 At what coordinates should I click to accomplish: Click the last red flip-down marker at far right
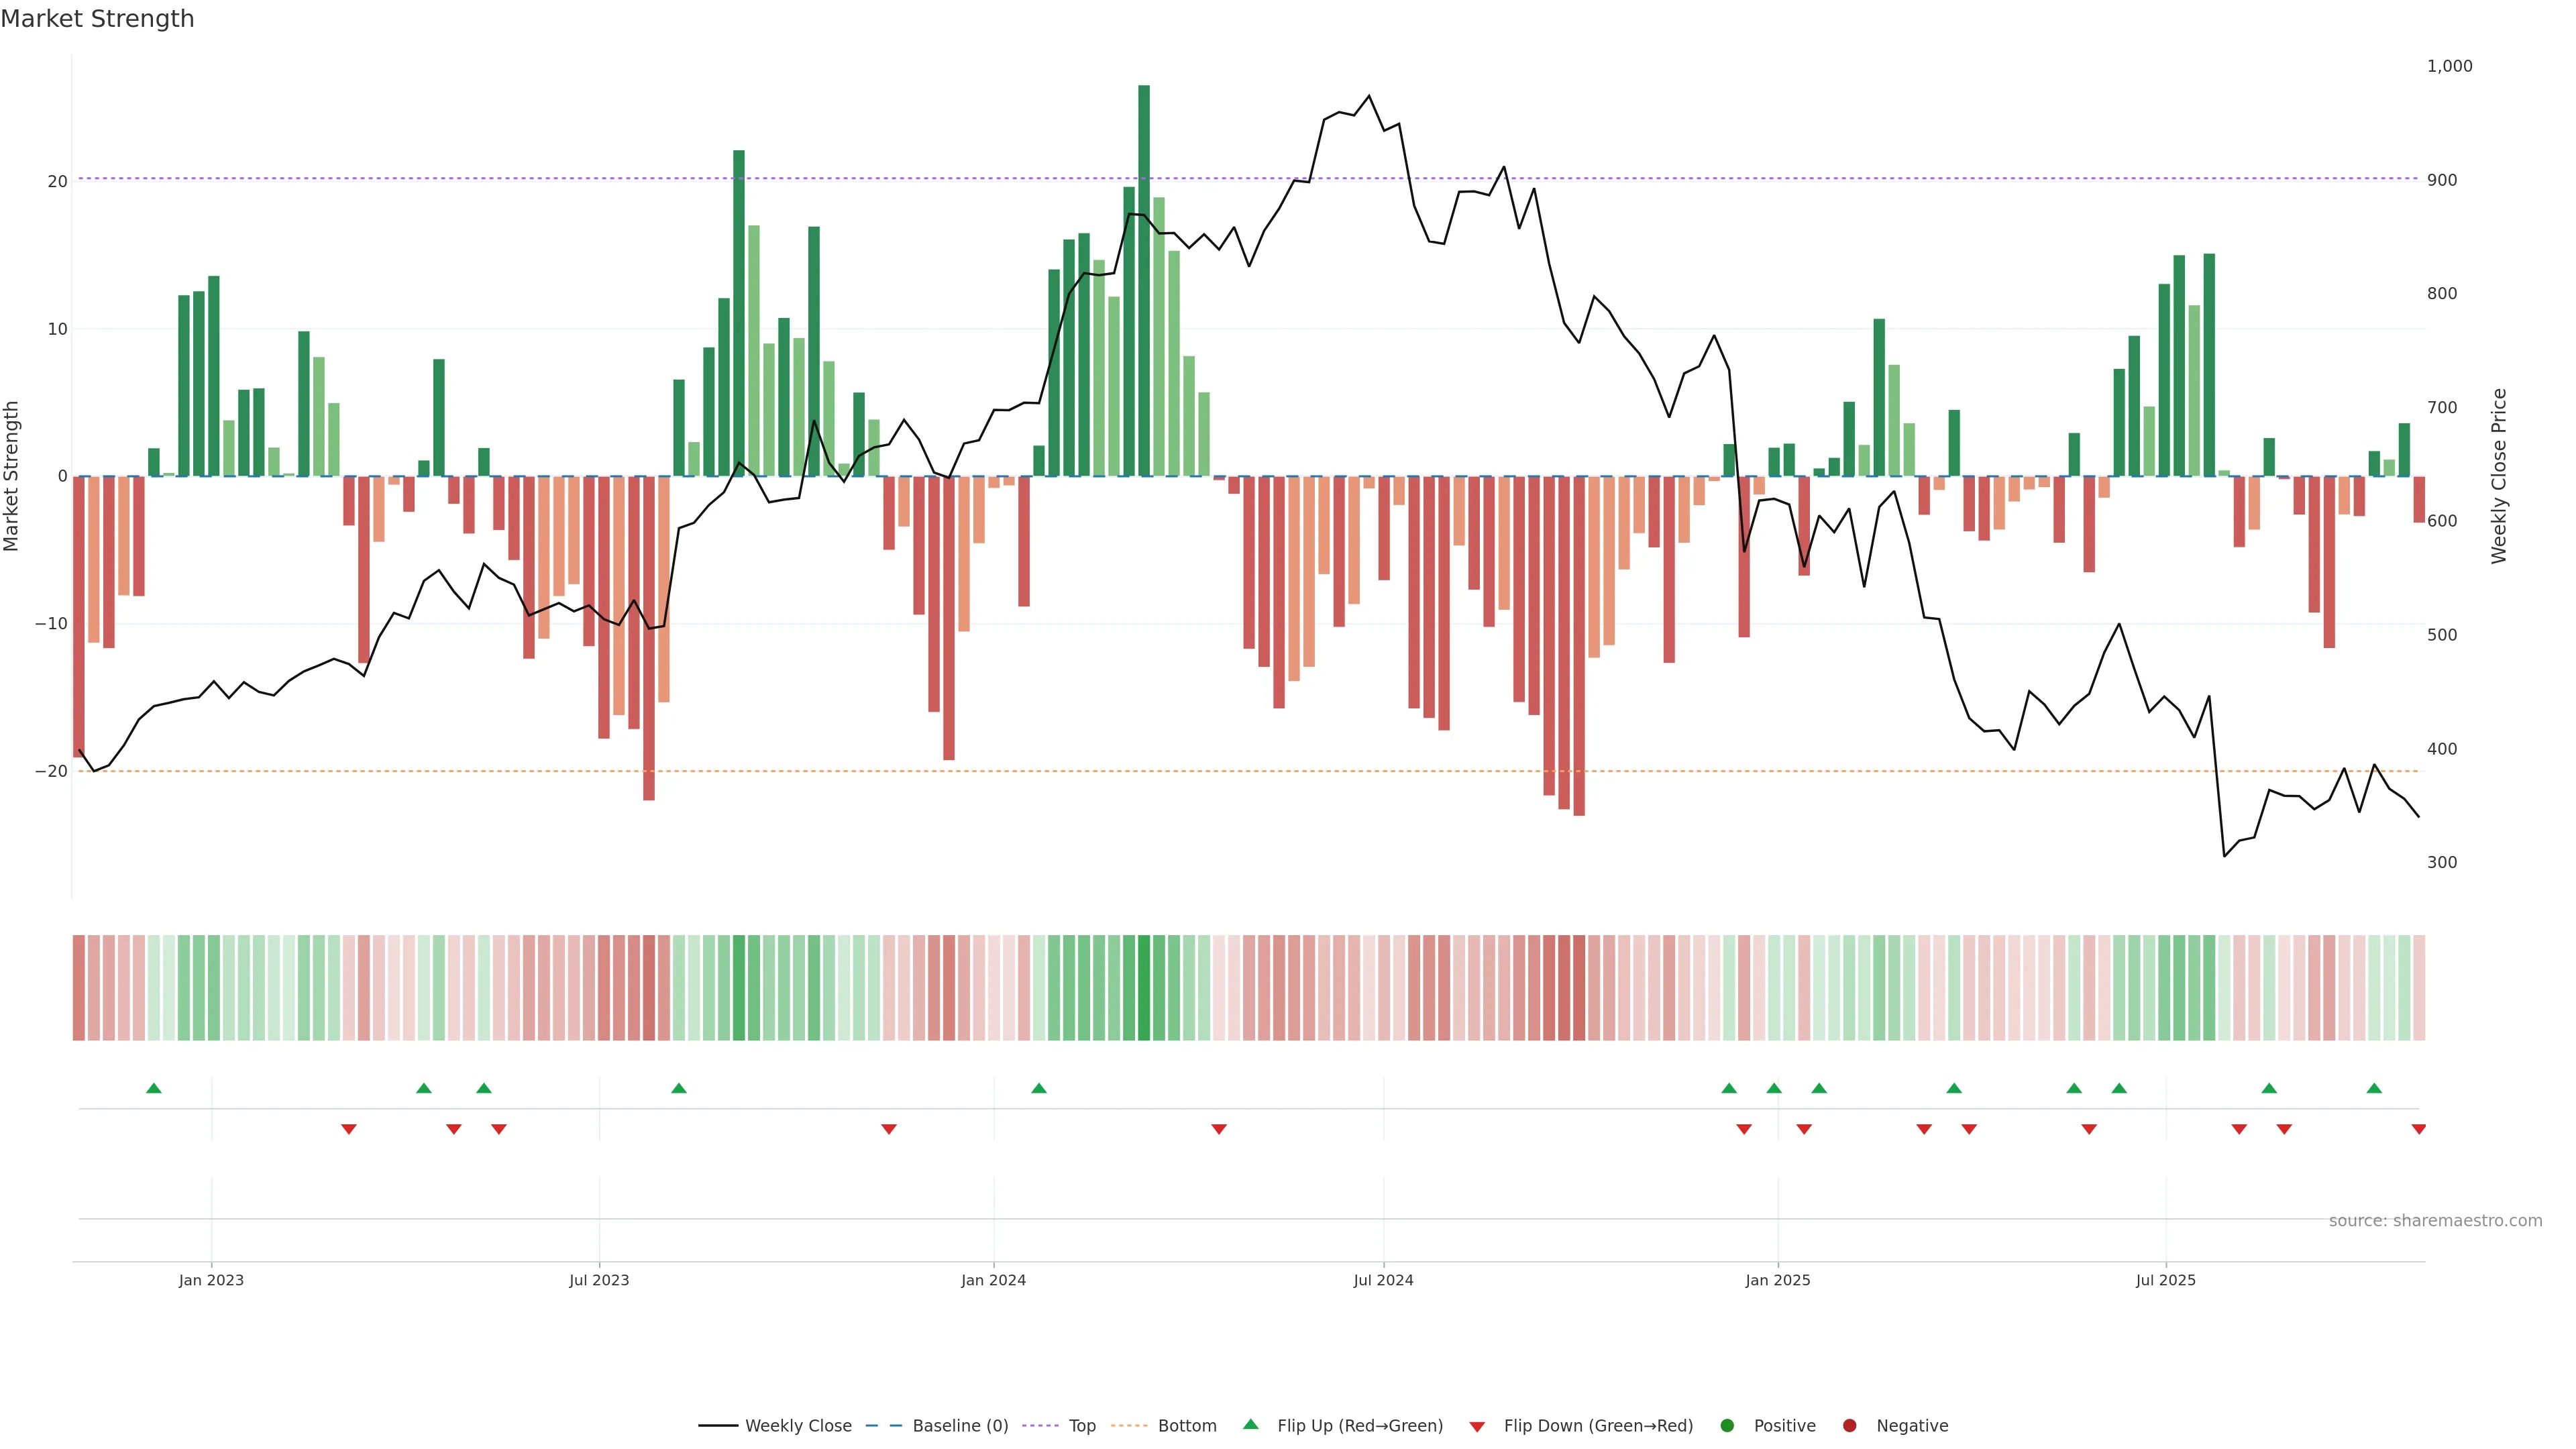click(x=2418, y=1129)
